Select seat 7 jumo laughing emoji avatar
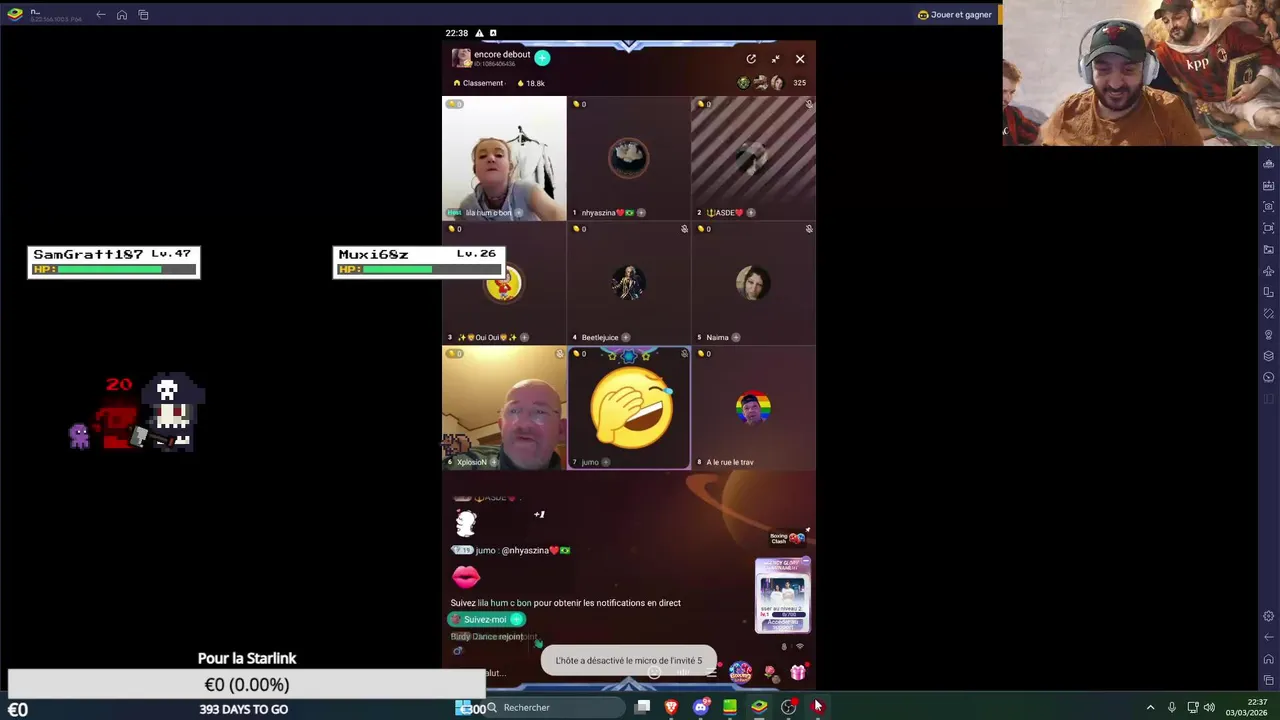This screenshot has height=720, width=1280. [629, 408]
